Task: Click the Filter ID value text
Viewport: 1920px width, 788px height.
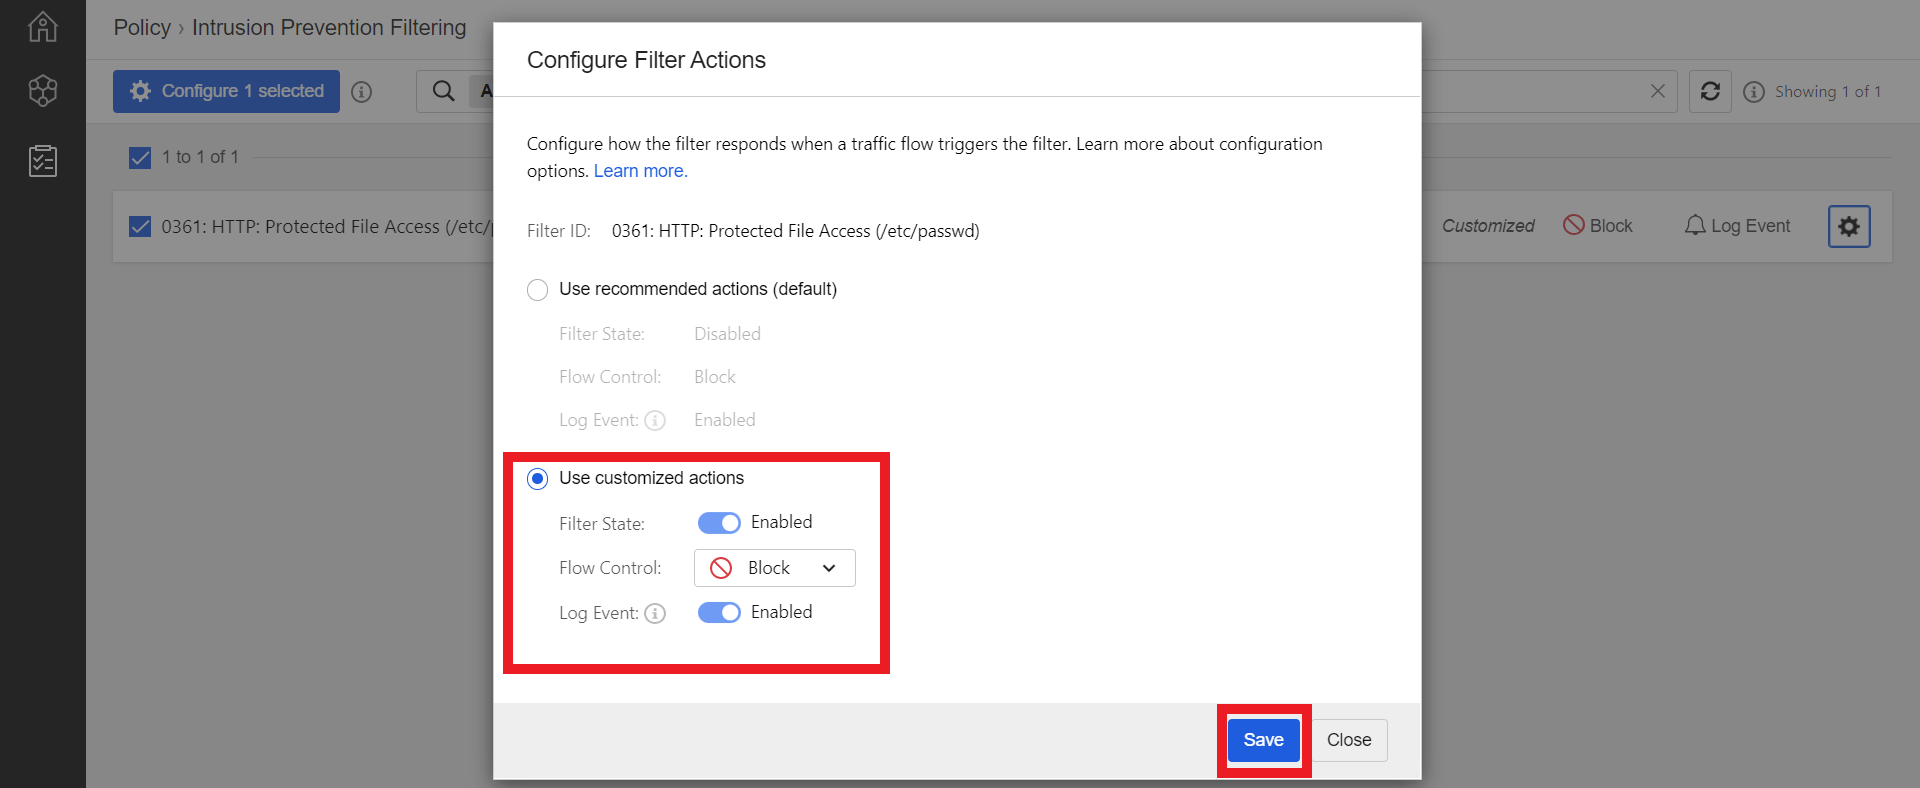Action: (796, 231)
